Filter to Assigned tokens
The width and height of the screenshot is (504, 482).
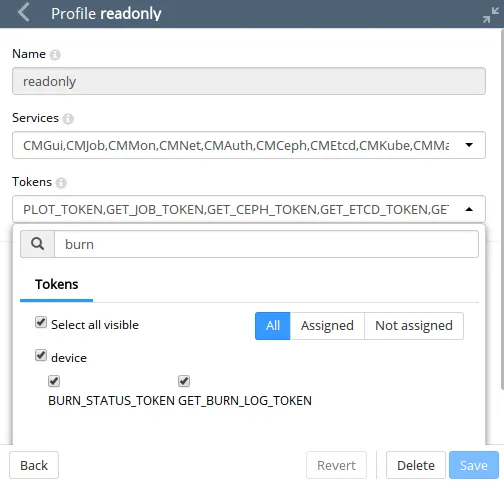click(x=327, y=326)
